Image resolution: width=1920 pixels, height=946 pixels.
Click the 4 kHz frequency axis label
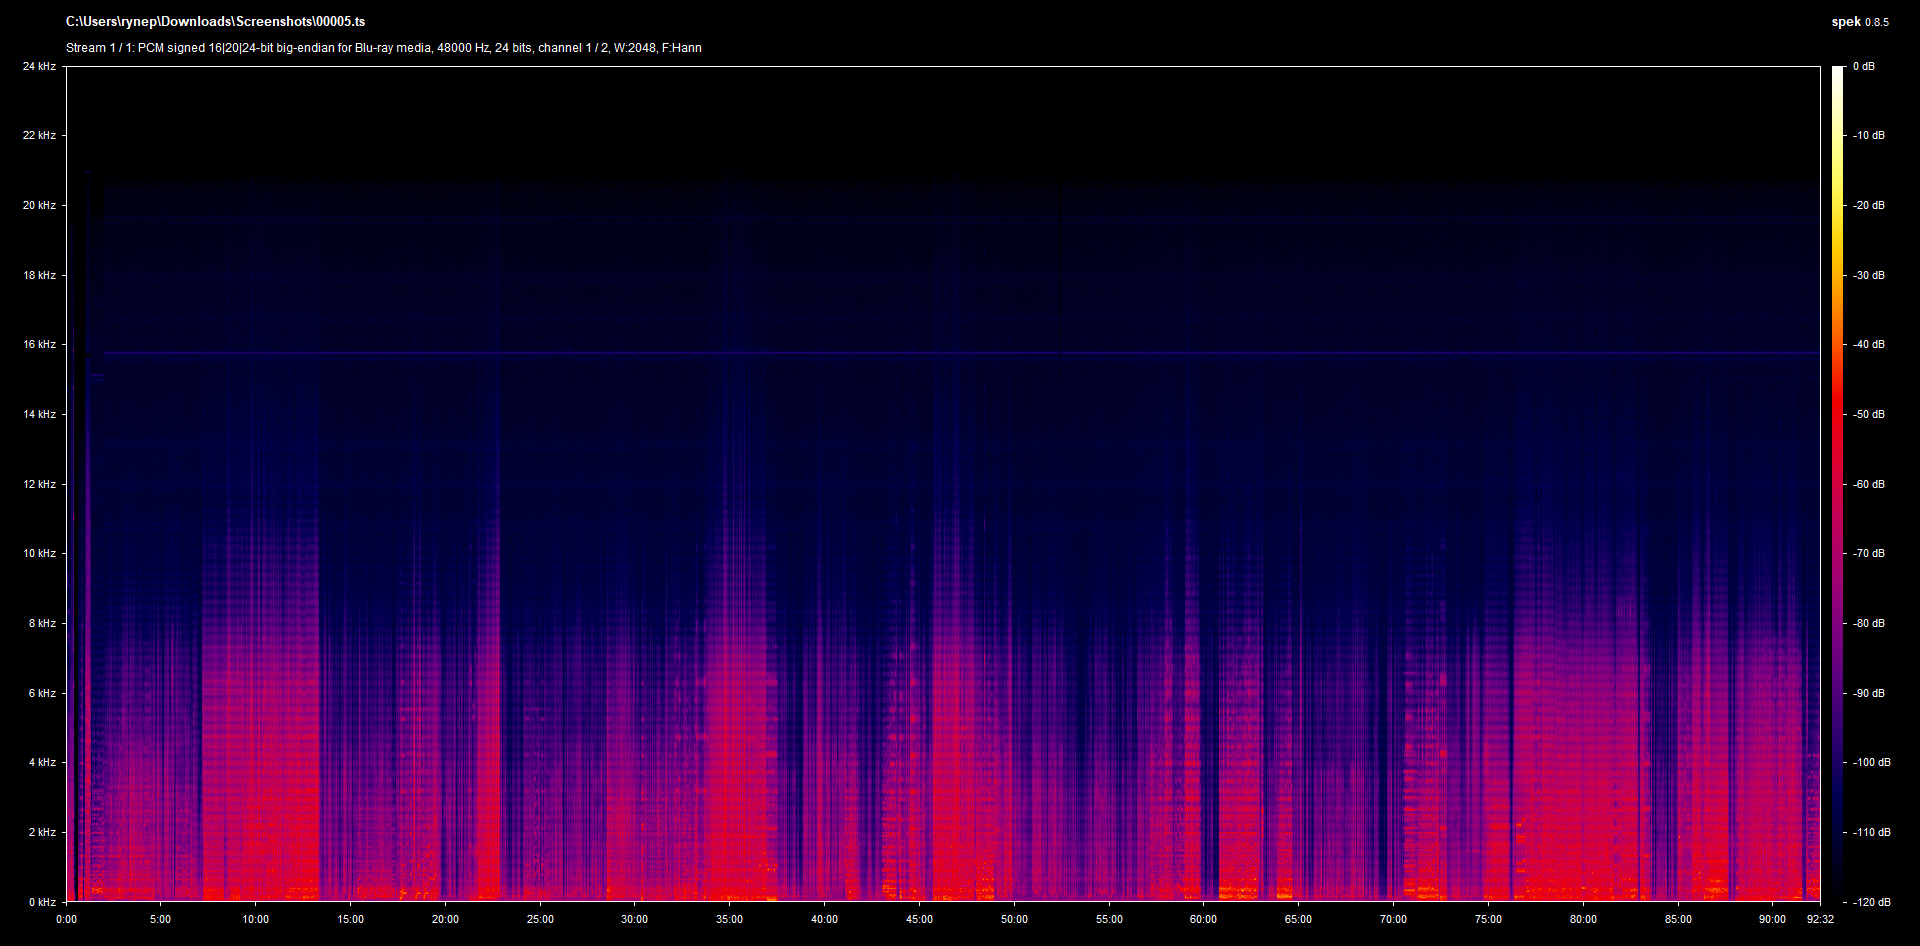click(42, 763)
